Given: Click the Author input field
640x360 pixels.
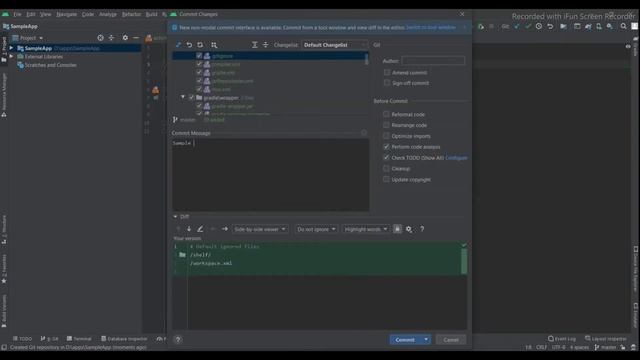Looking at the screenshot, I should coord(433,61).
